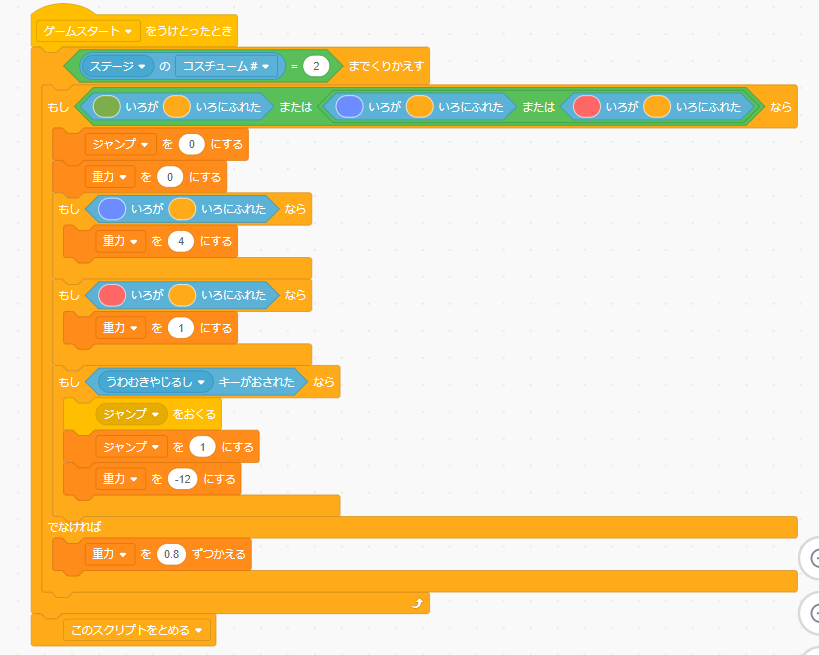Click the blue swatch in the nested もし block
This screenshot has width=819, height=655.
tap(111, 209)
